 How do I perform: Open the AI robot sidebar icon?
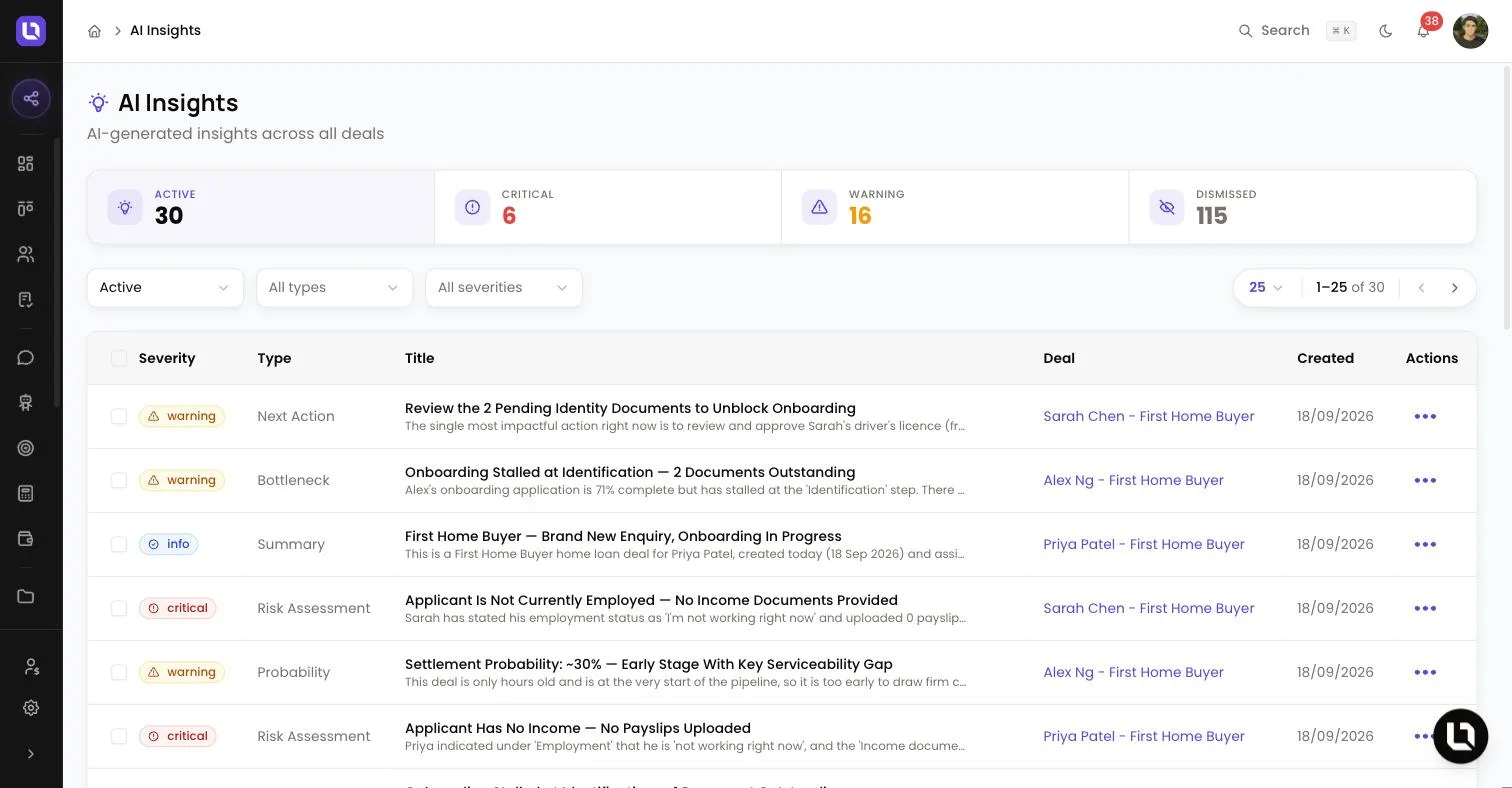pyautogui.click(x=26, y=402)
